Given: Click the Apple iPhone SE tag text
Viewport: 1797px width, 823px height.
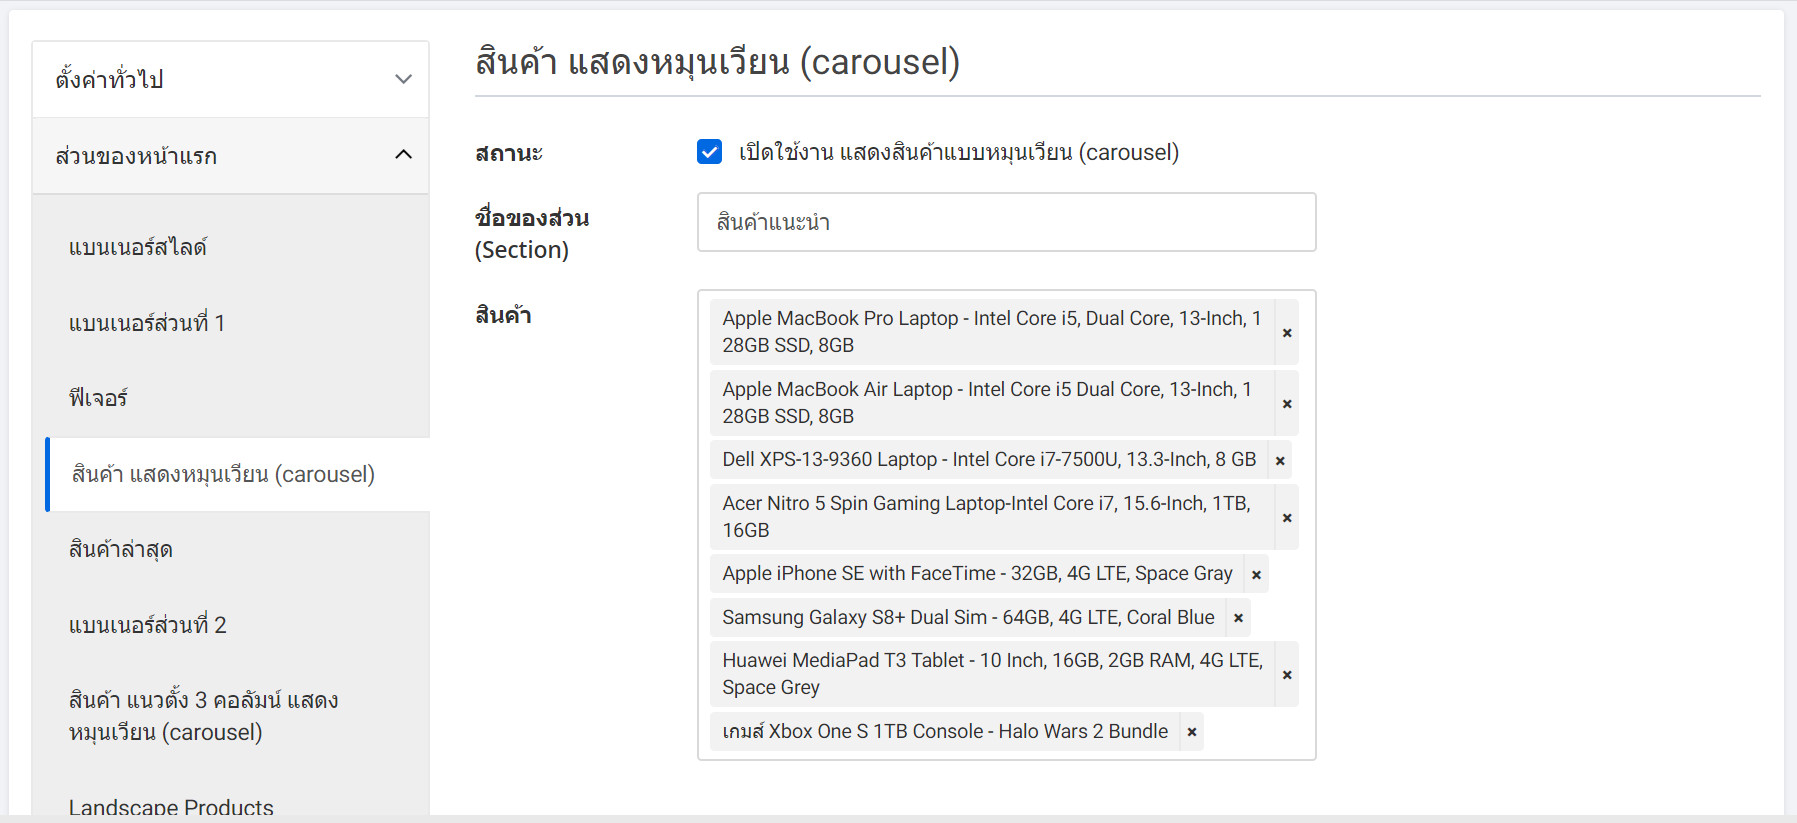Looking at the screenshot, I should tap(977, 574).
